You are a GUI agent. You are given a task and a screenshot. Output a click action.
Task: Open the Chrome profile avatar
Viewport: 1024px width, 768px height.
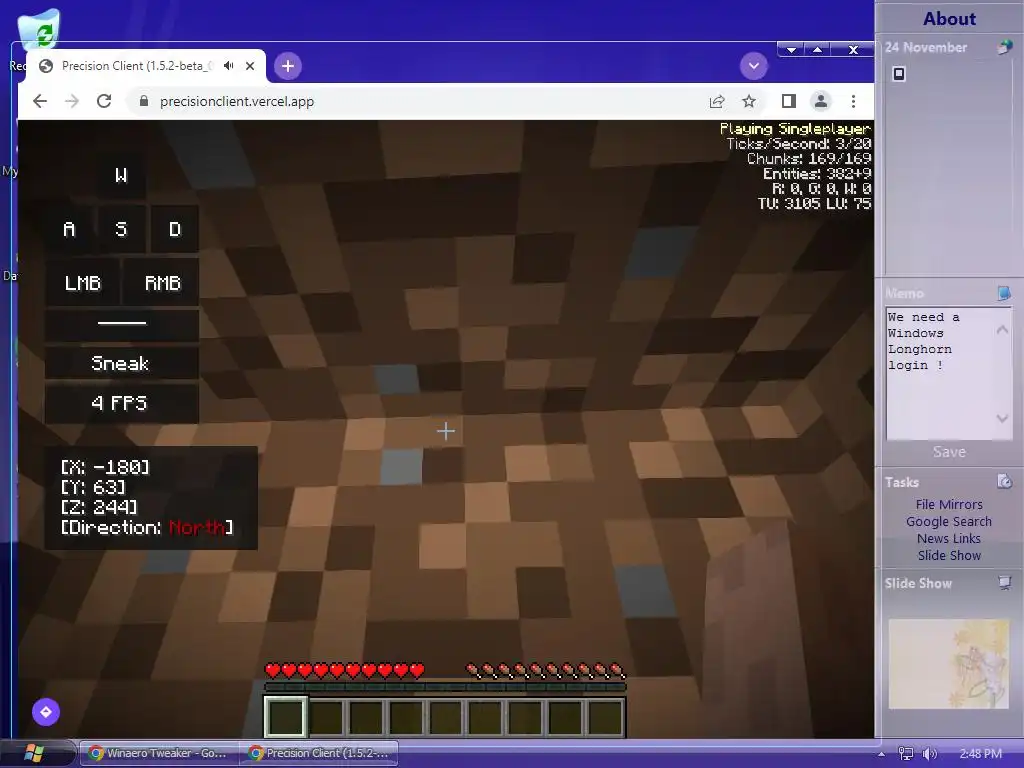pos(820,101)
